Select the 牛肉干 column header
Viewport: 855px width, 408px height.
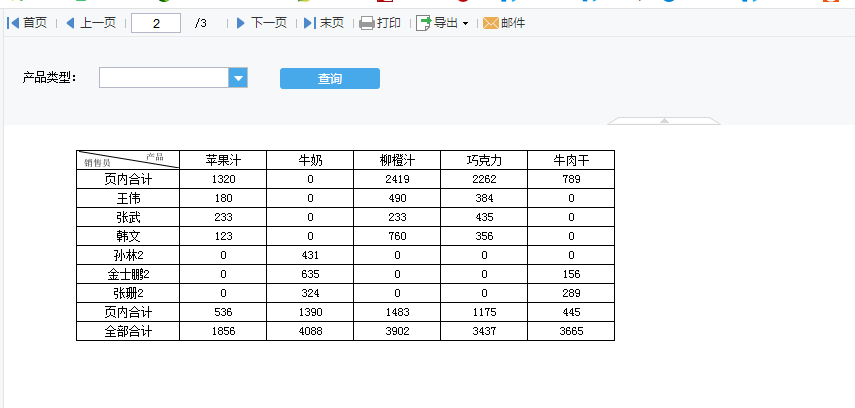point(571,160)
